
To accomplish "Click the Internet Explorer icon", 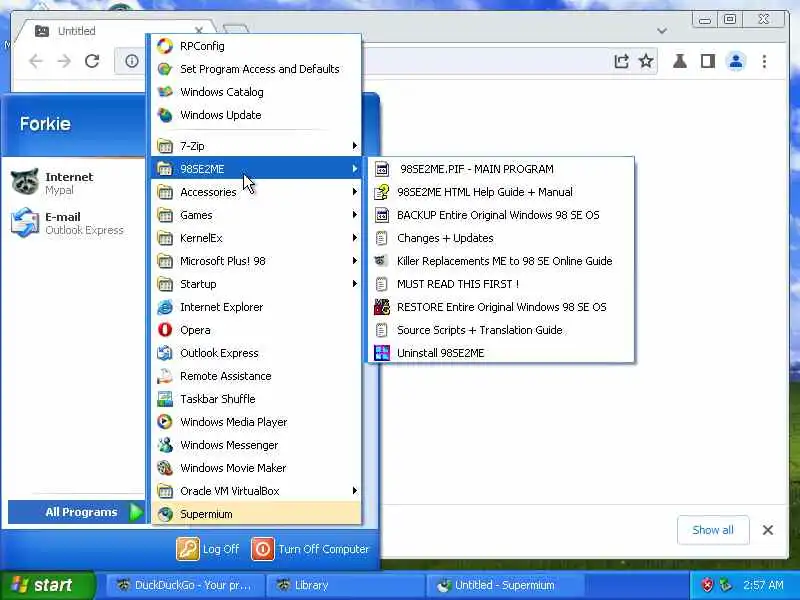I will [165, 307].
